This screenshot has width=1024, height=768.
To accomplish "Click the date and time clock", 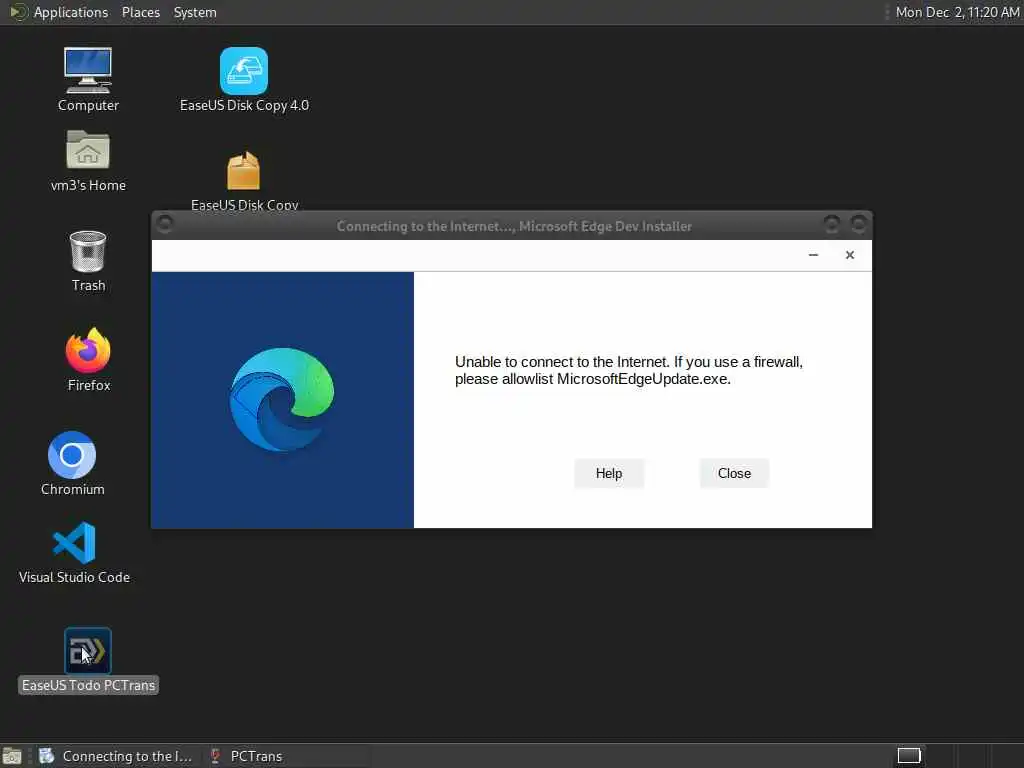I will tap(957, 12).
